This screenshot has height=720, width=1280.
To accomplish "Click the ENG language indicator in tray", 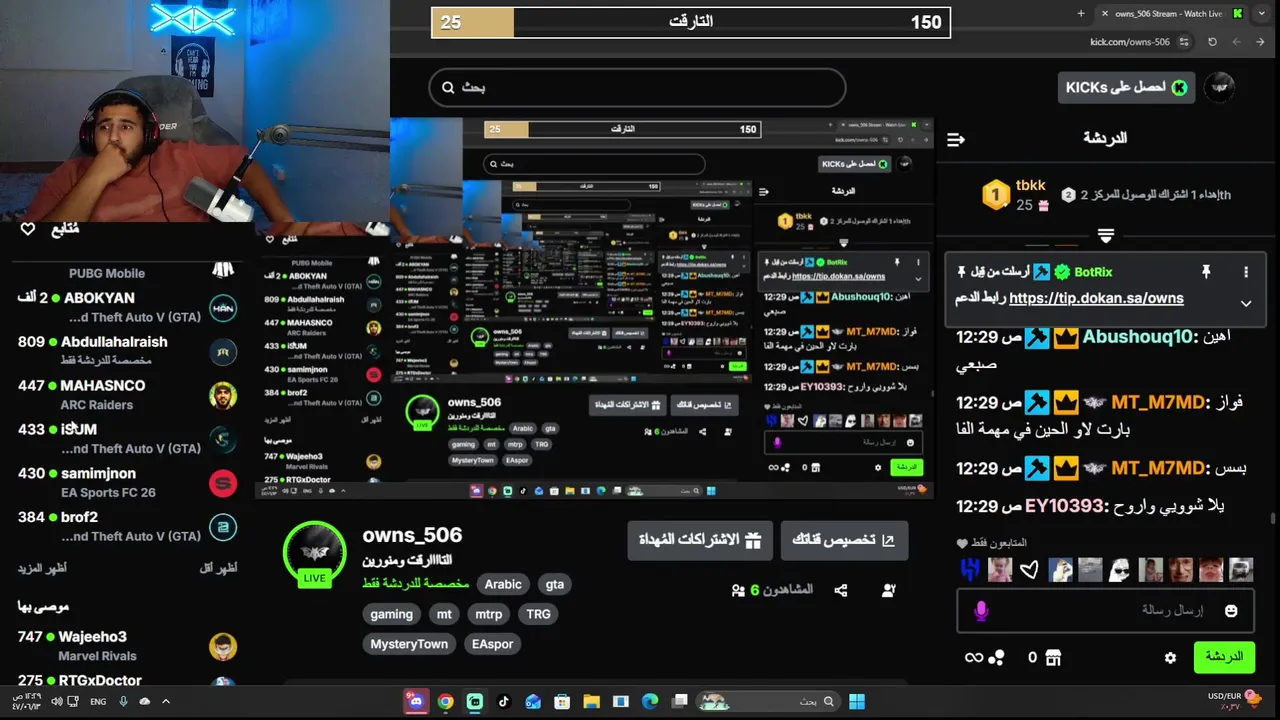I will 98,702.
